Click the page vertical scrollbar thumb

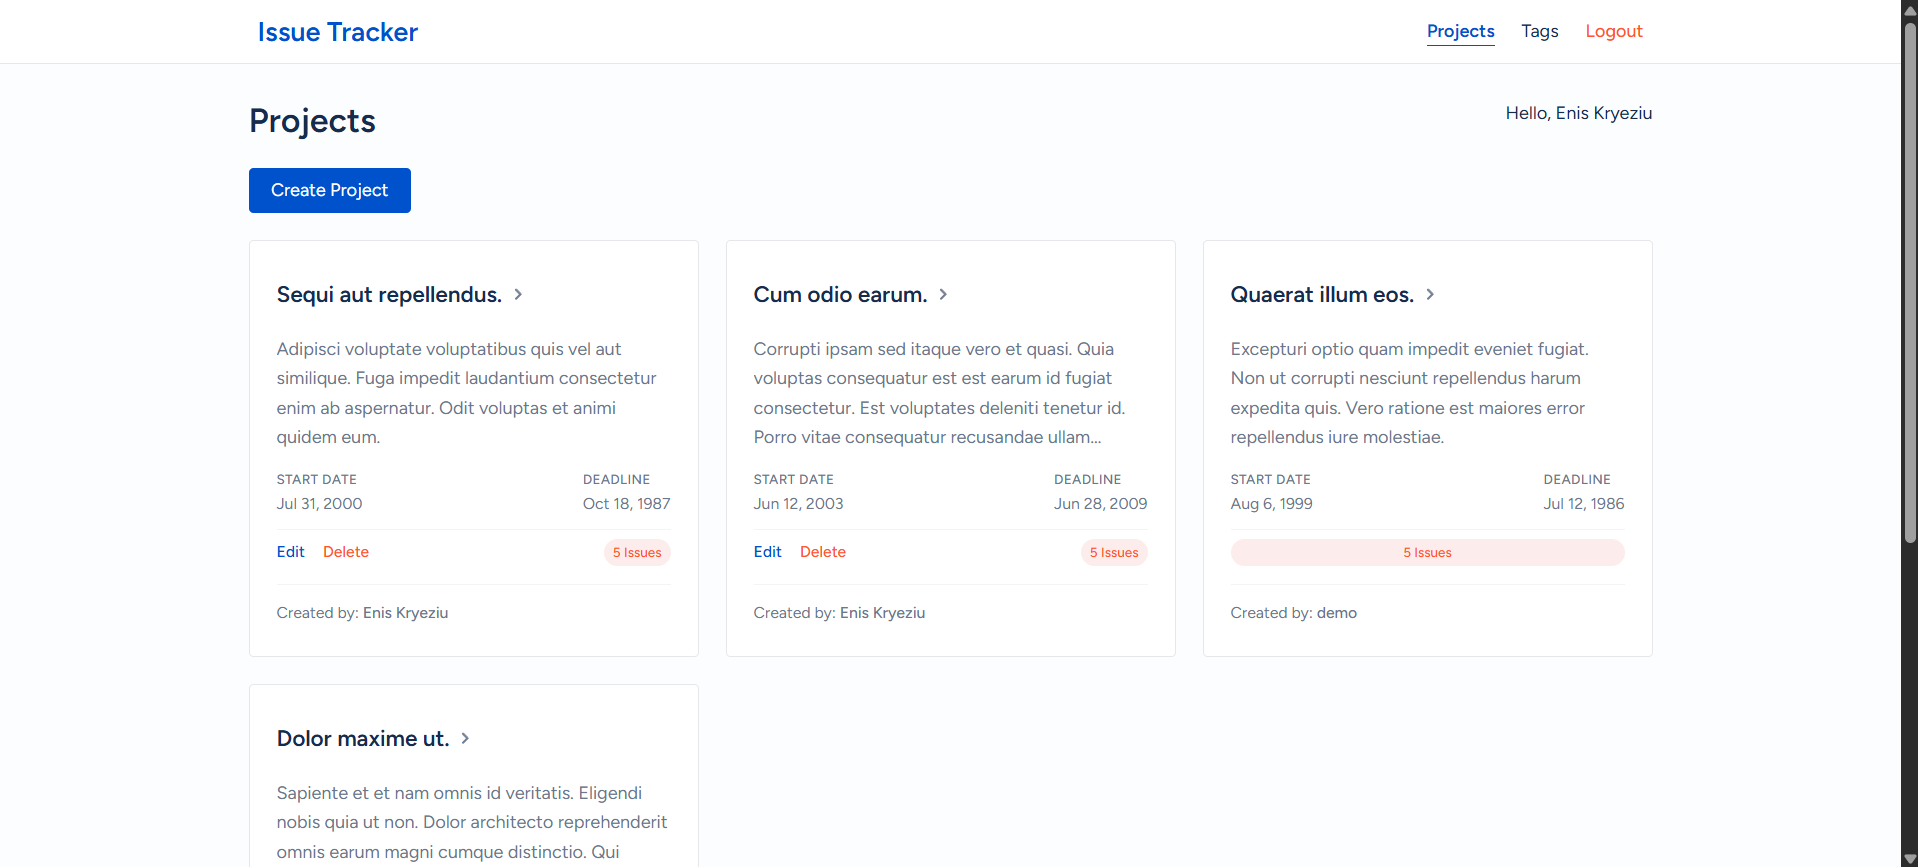pyautogui.click(x=1909, y=280)
